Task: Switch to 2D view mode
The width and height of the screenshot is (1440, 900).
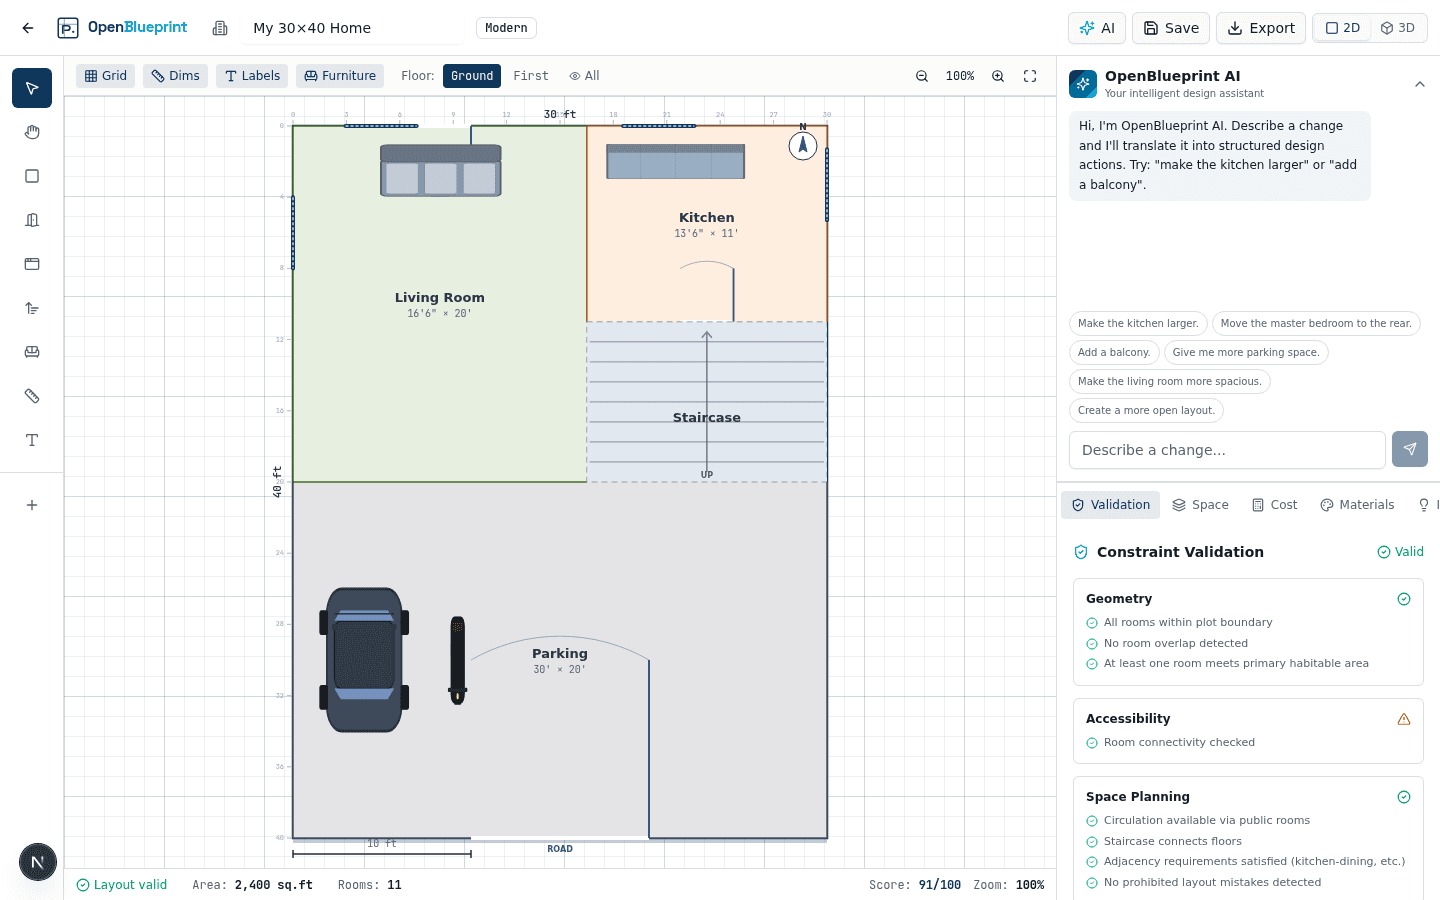Action: pyautogui.click(x=1343, y=28)
